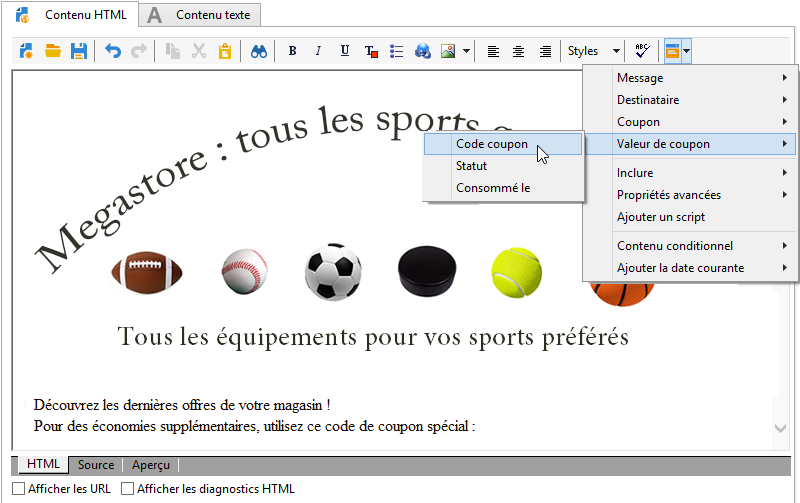The height and width of the screenshot is (503, 800).
Task: Choose Ajouter un script
Action: pos(691,217)
